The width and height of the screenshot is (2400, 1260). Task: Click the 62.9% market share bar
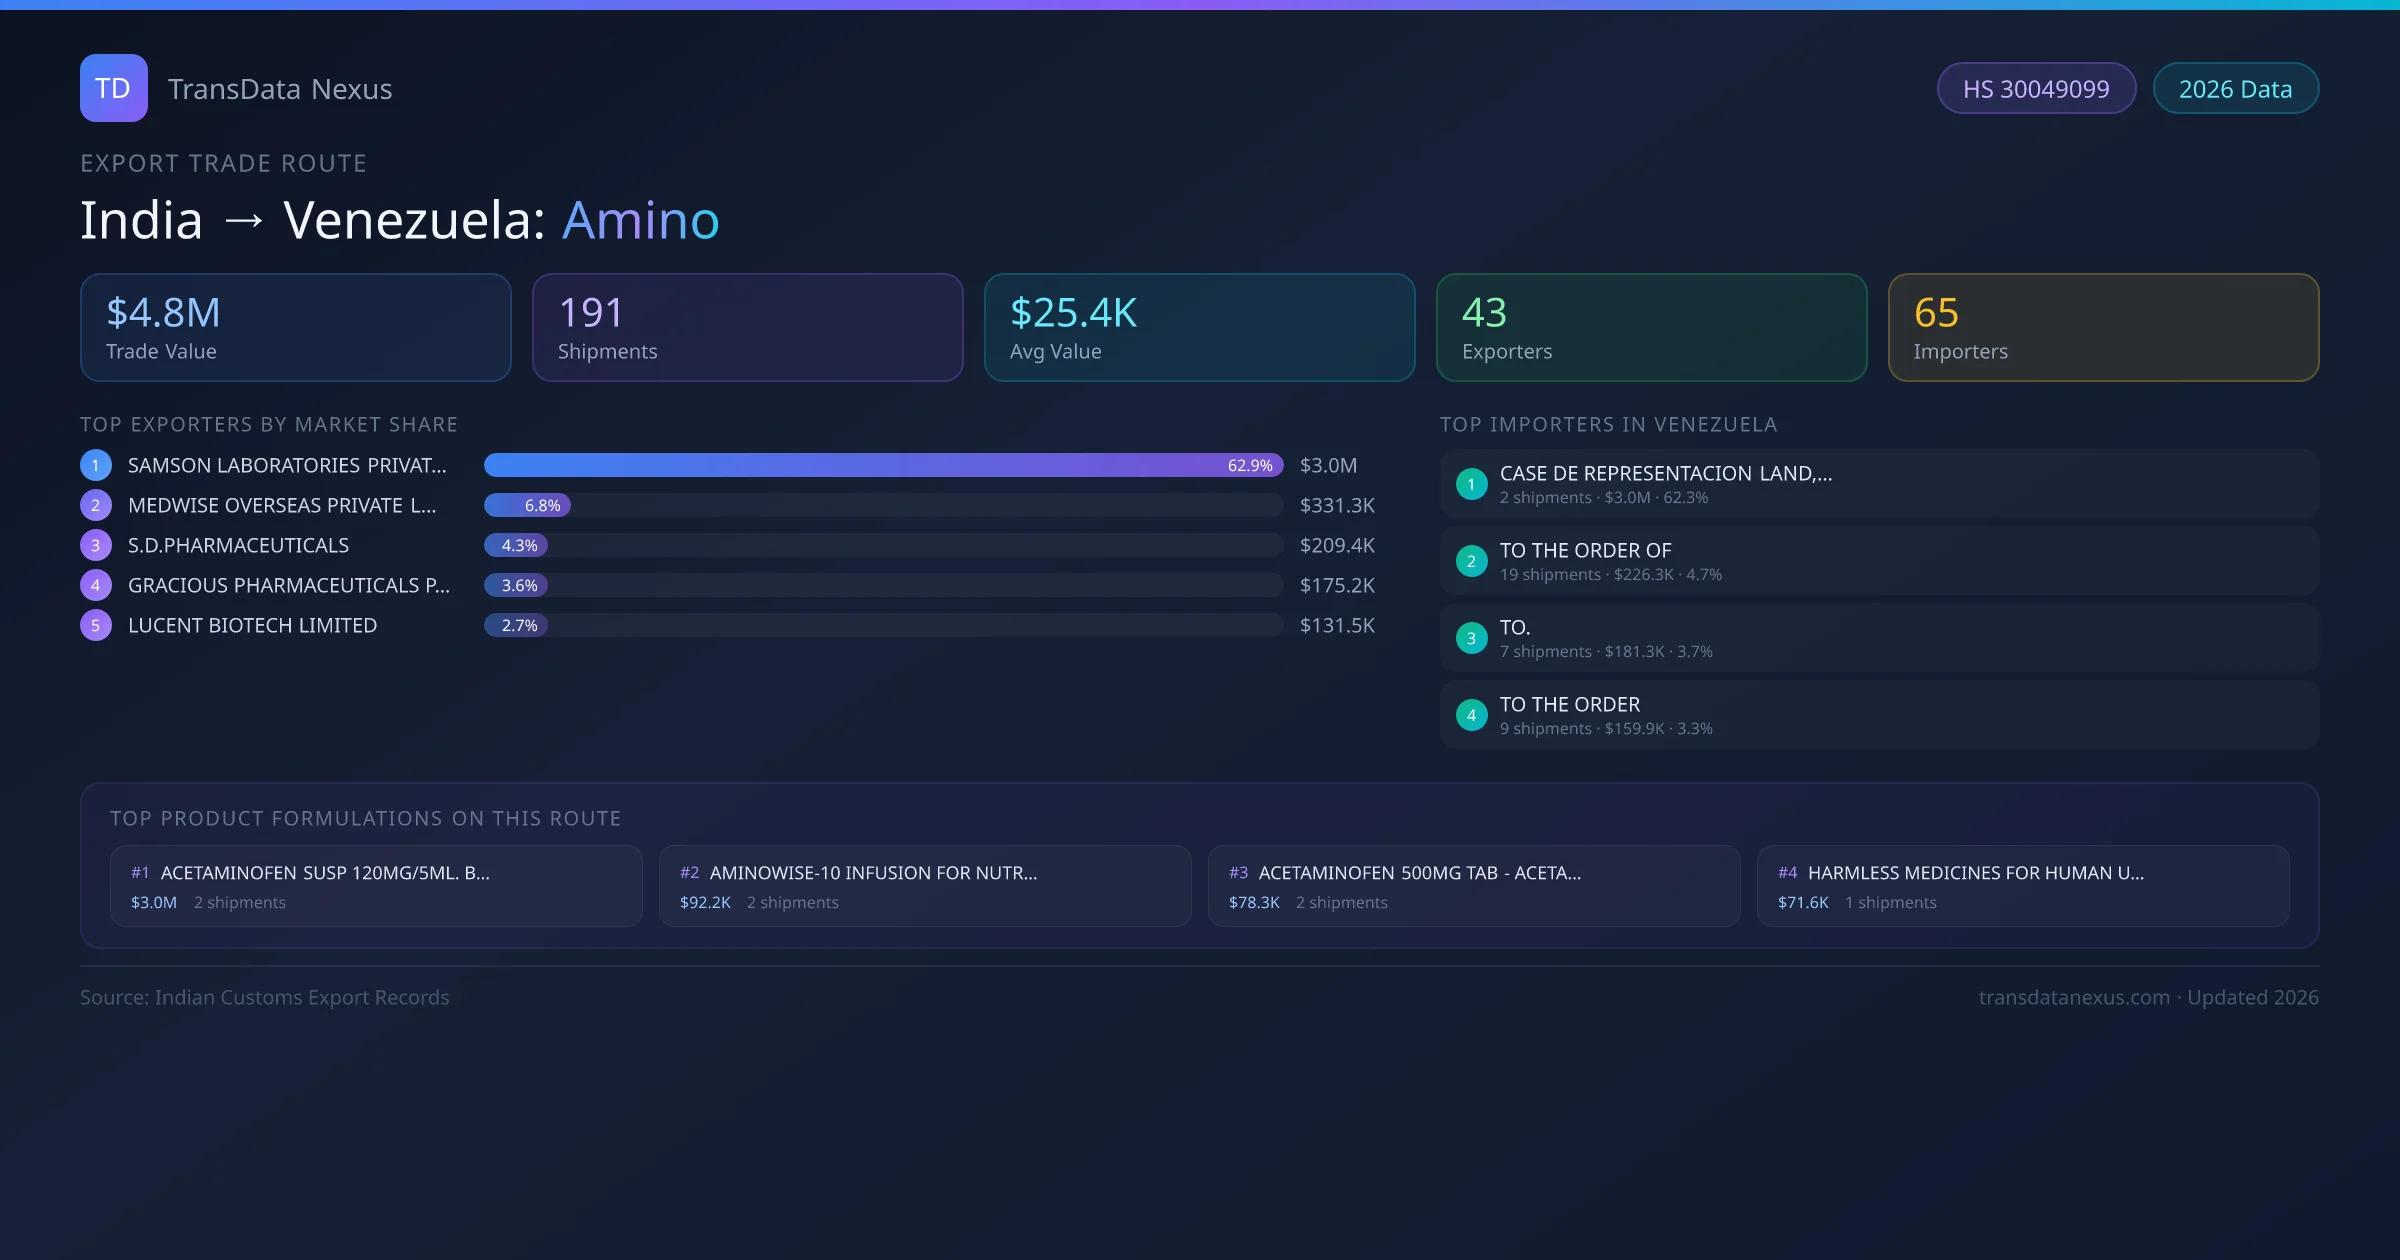882,465
